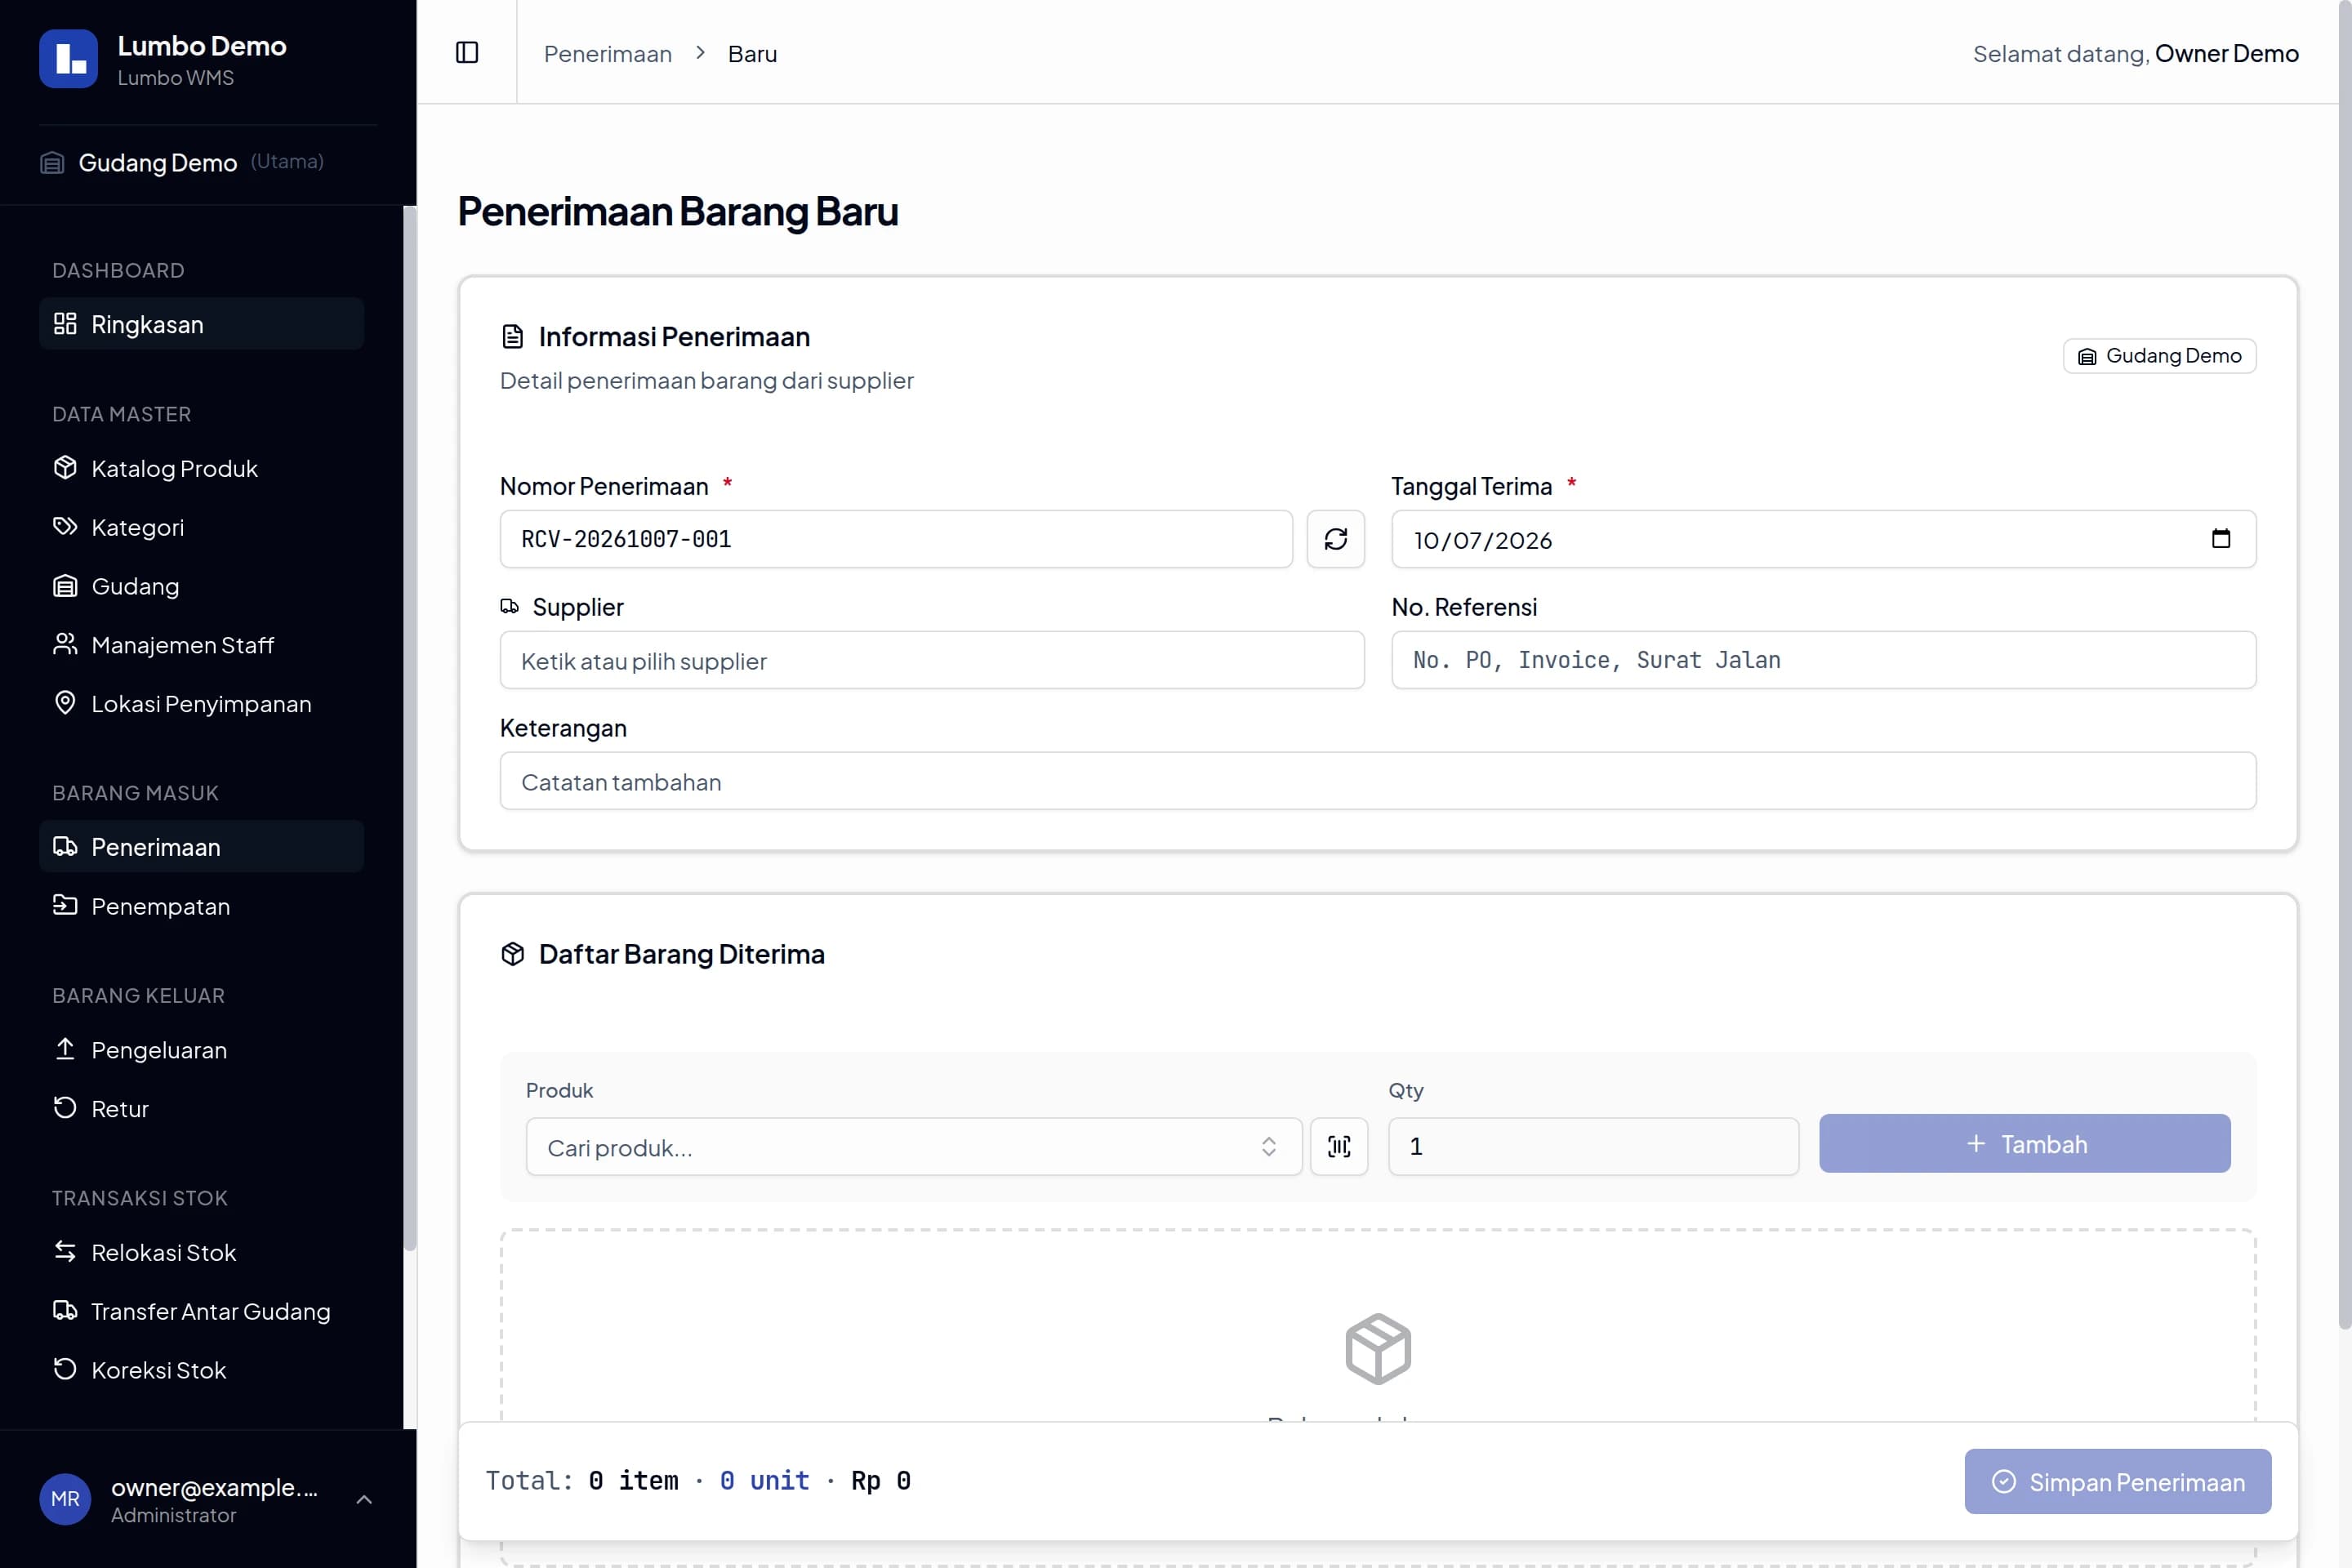The width and height of the screenshot is (2352, 1568).
Task: Click Simpan Penerimaan button
Action: pyautogui.click(x=2117, y=1482)
